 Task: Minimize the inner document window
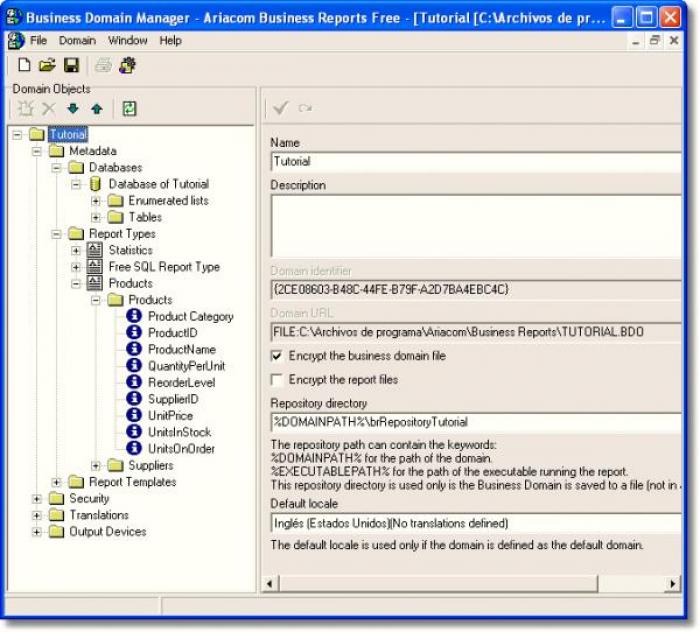pyautogui.click(x=636, y=42)
